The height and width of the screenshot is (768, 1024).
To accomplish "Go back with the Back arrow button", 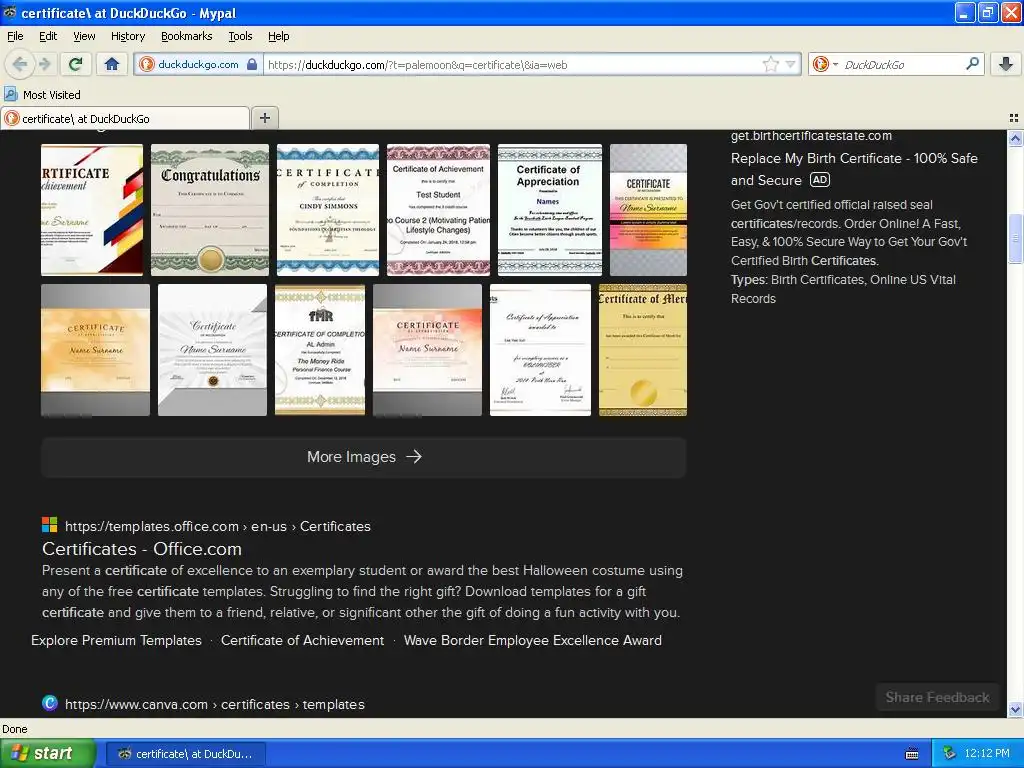I will 20,64.
